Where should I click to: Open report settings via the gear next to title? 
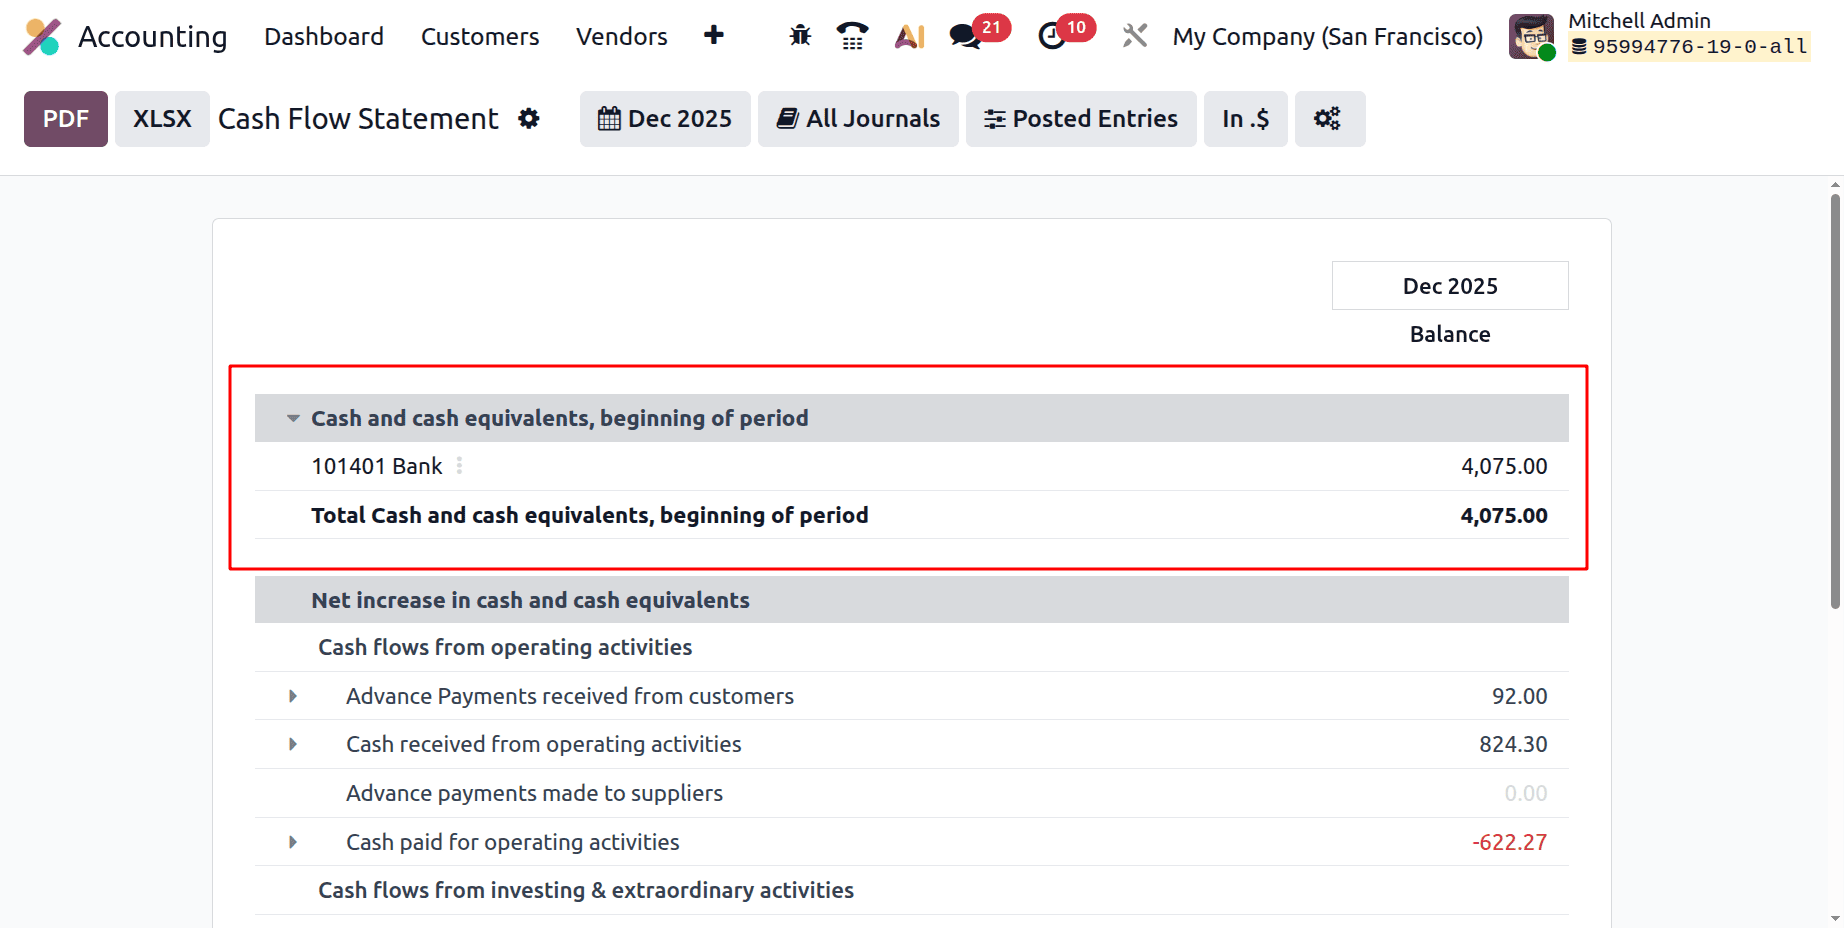pyautogui.click(x=529, y=118)
